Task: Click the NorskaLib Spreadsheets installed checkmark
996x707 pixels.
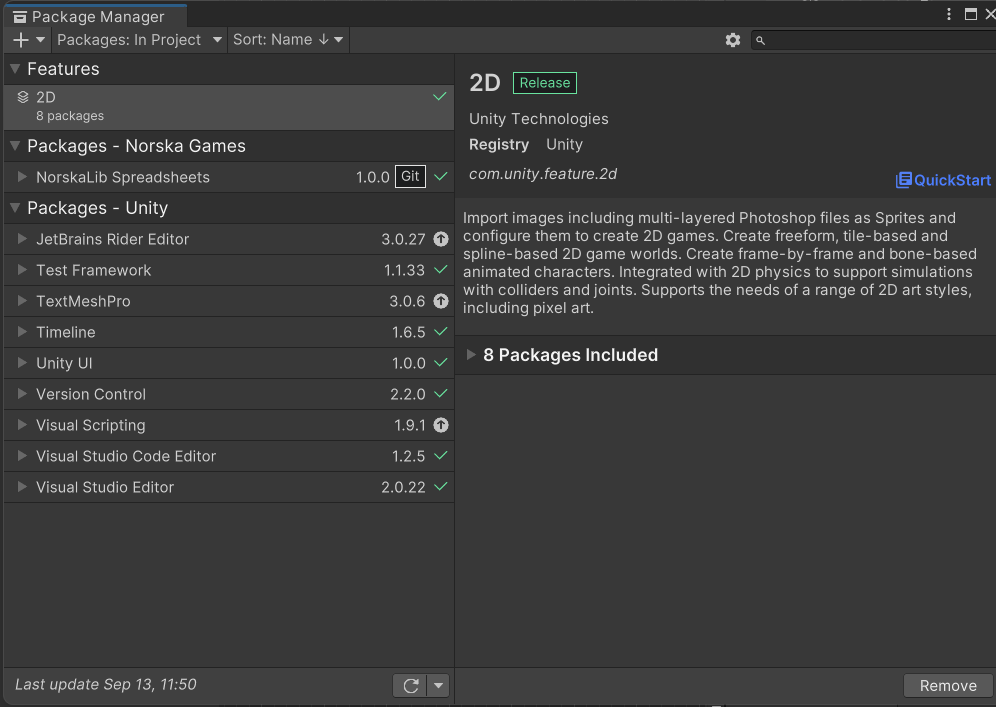Action: coord(440,176)
